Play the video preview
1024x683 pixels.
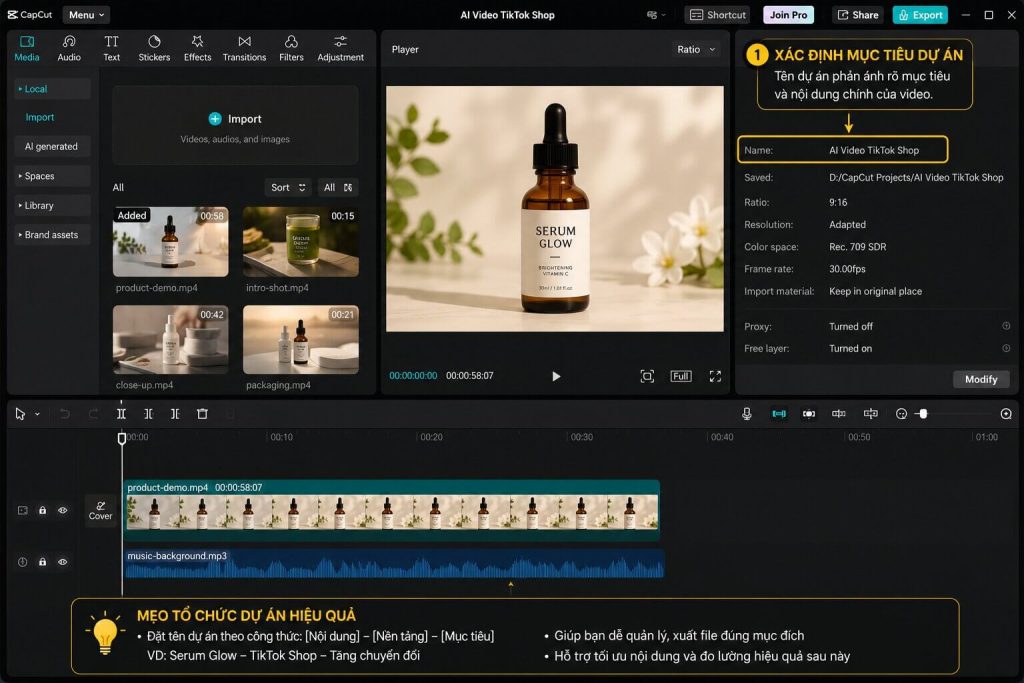click(556, 376)
